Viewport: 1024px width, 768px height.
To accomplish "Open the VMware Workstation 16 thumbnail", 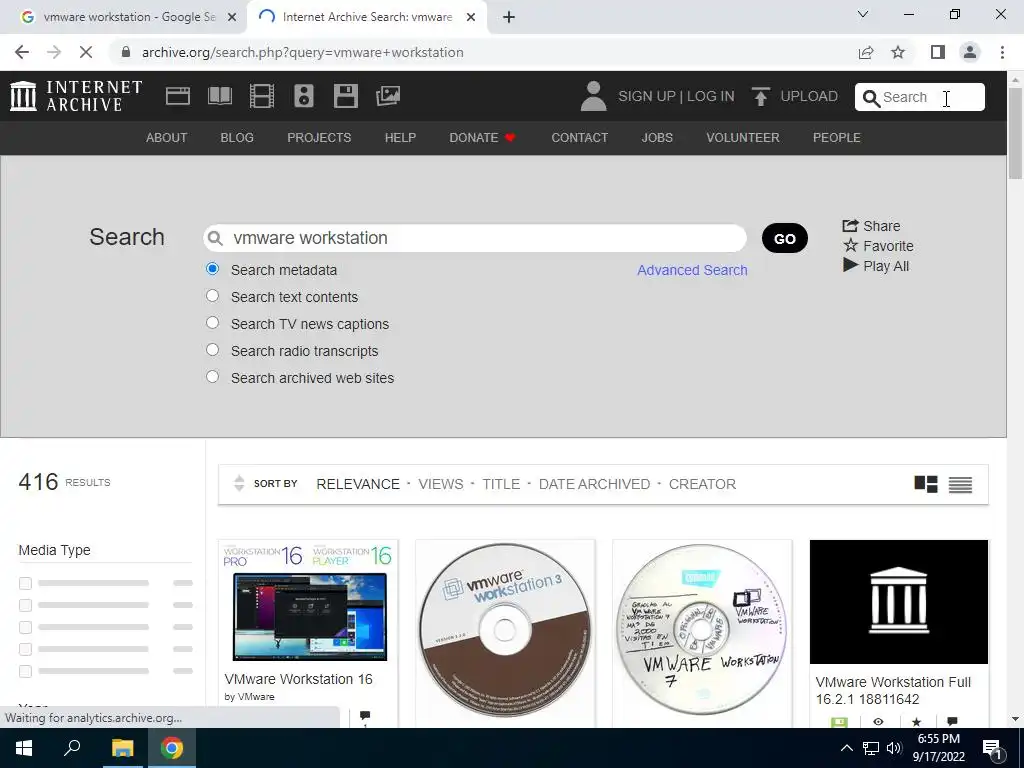I will [x=308, y=601].
